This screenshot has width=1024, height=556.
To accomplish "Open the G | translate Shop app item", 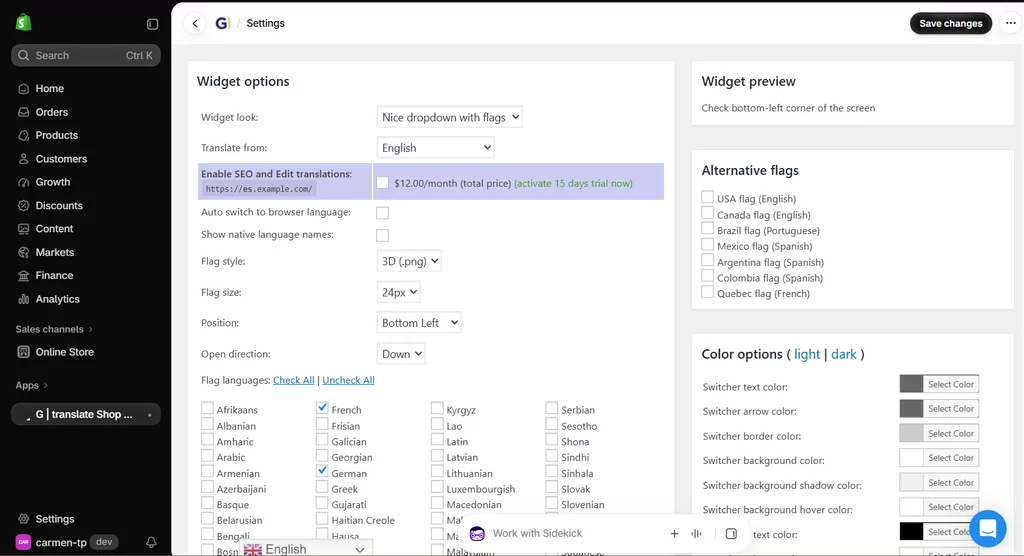I will (x=86, y=414).
